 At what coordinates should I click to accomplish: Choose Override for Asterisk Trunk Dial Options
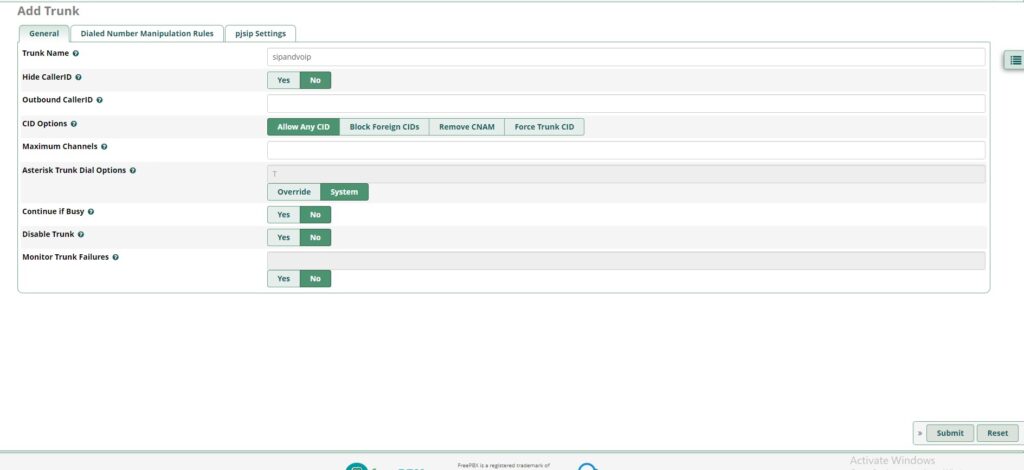click(x=294, y=192)
